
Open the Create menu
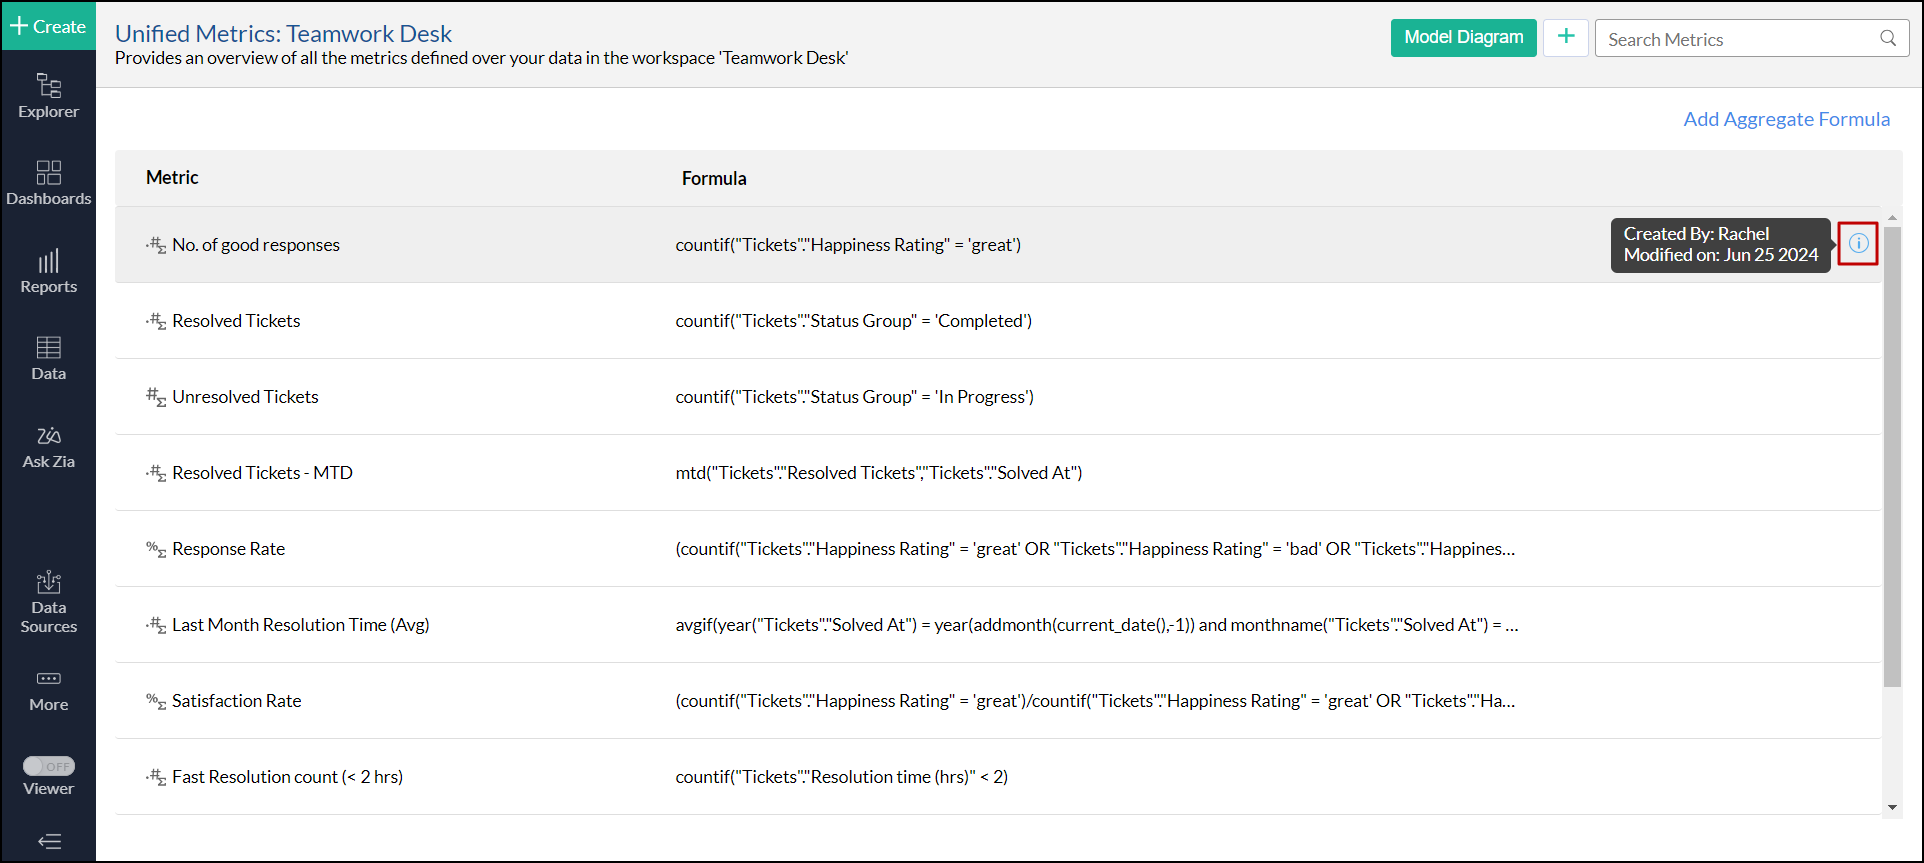tap(48, 26)
